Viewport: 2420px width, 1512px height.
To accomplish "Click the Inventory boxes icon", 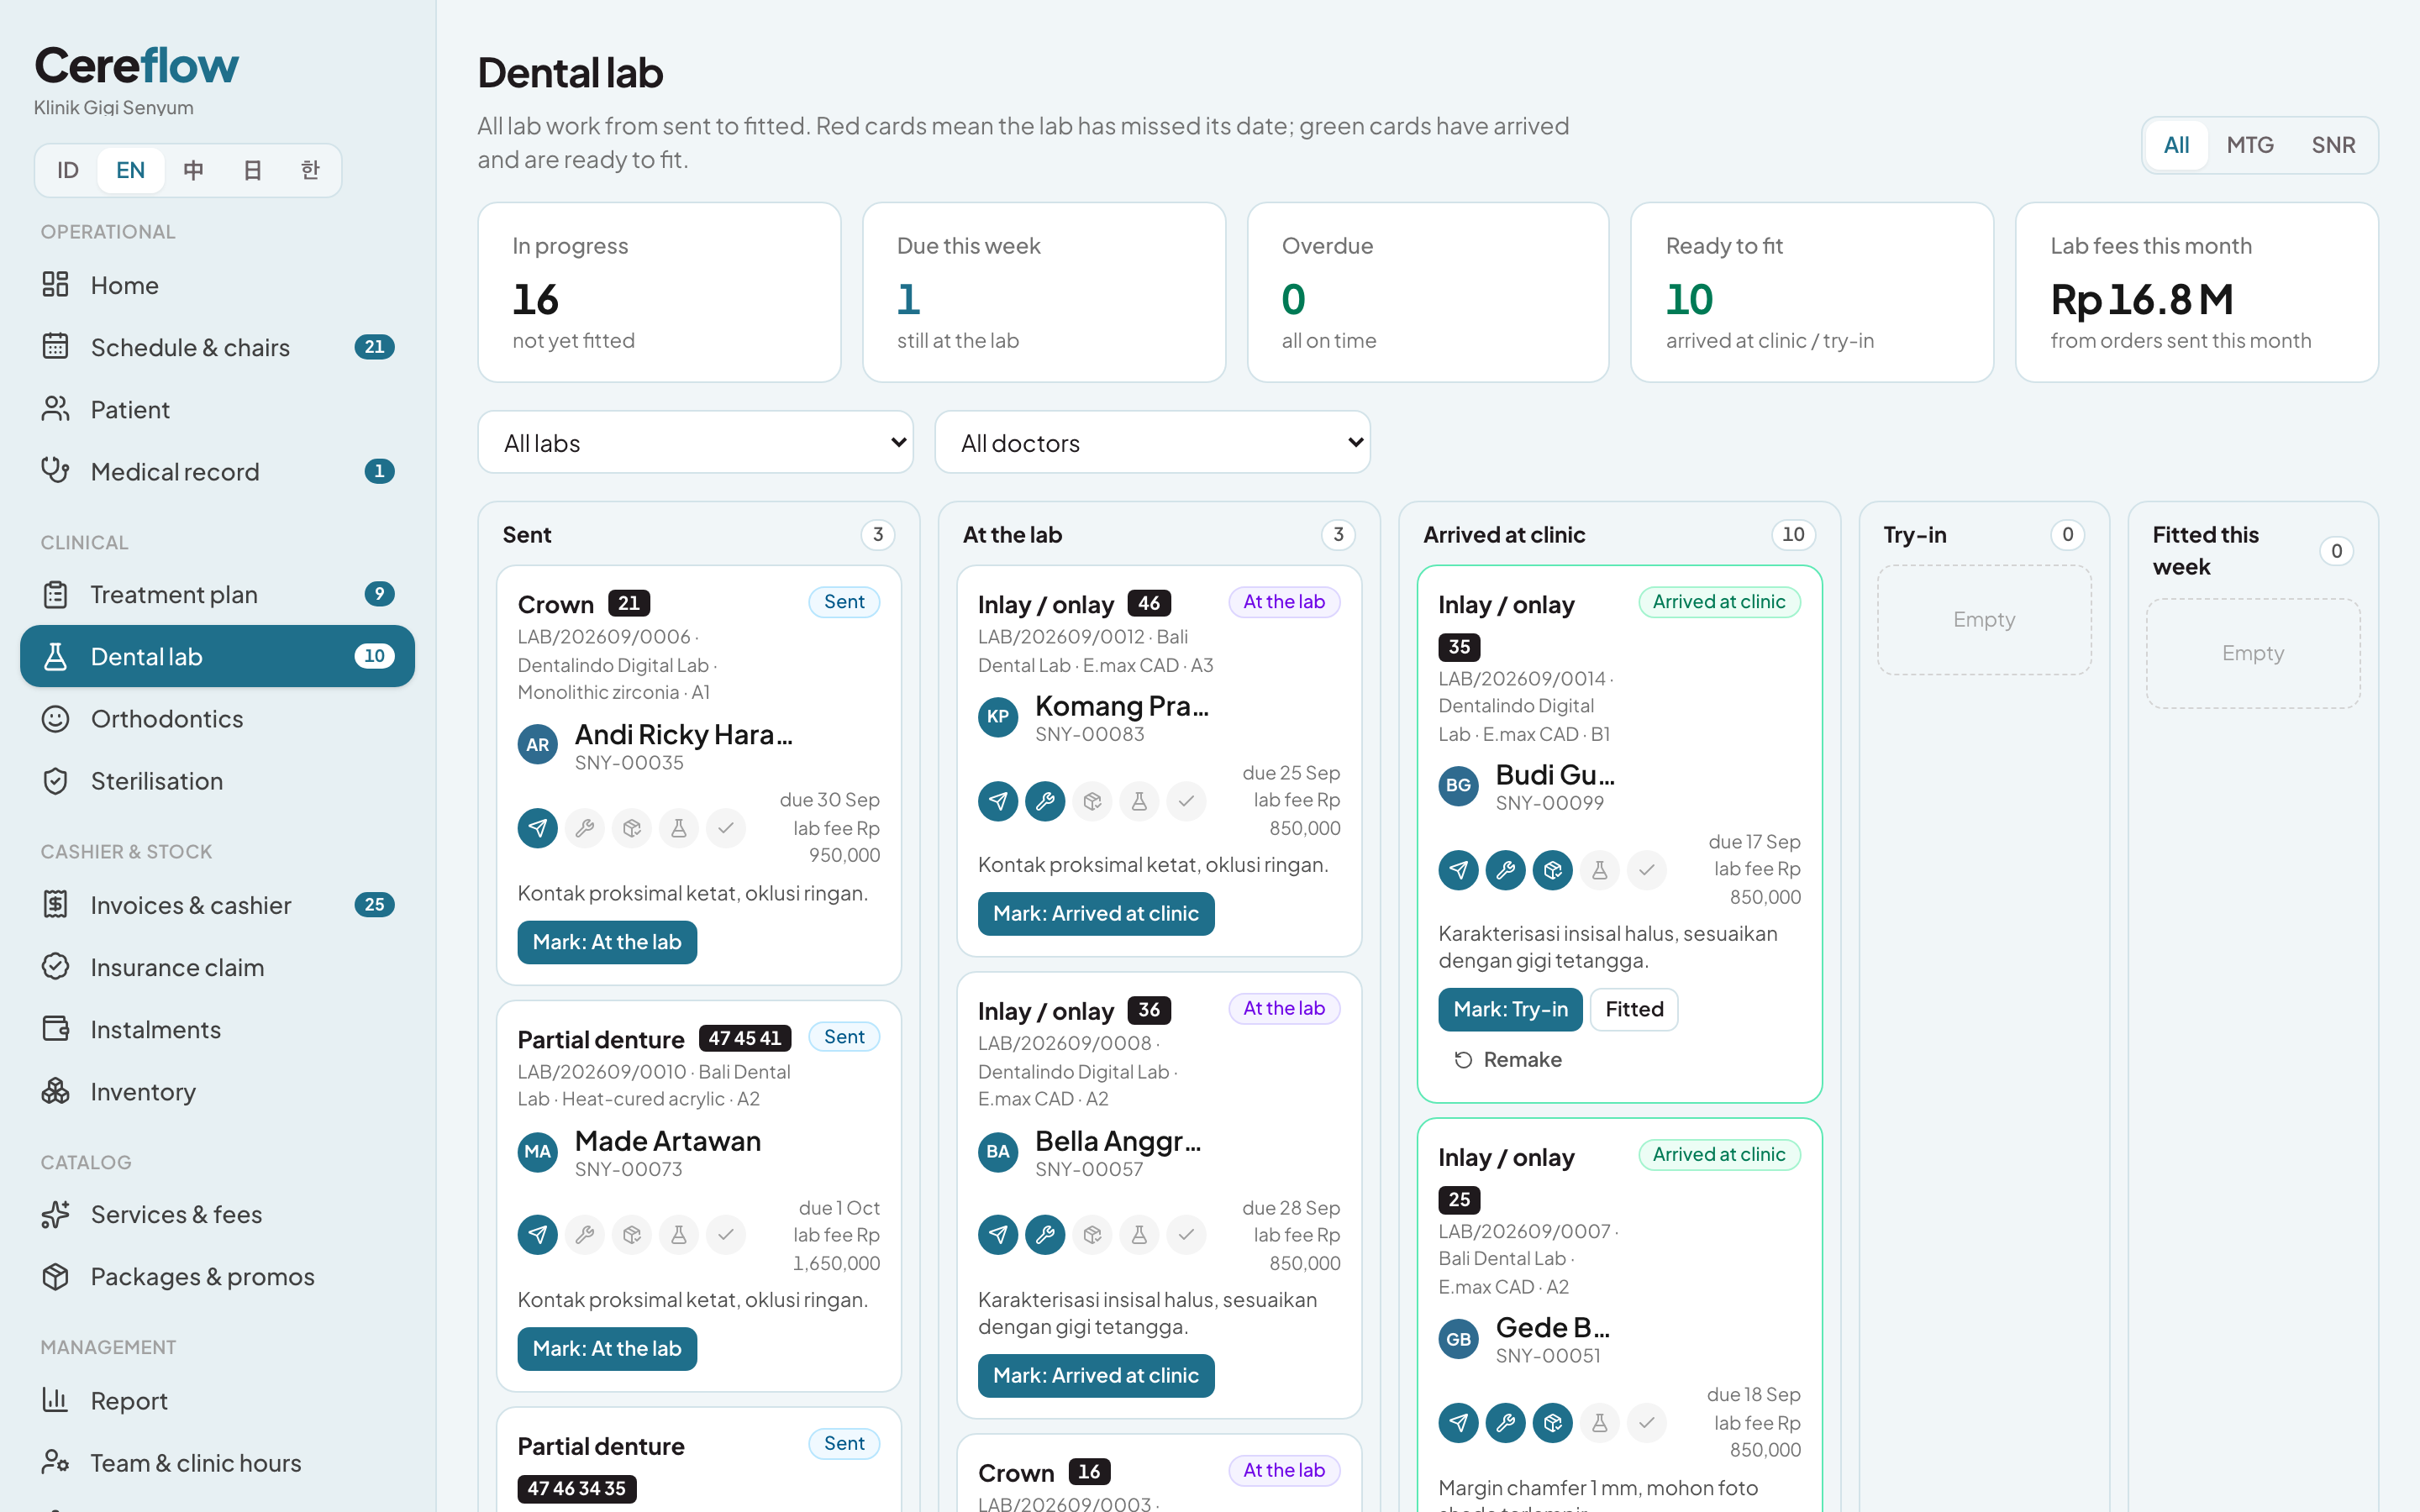I will pyautogui.click(x=55, y=1091).
